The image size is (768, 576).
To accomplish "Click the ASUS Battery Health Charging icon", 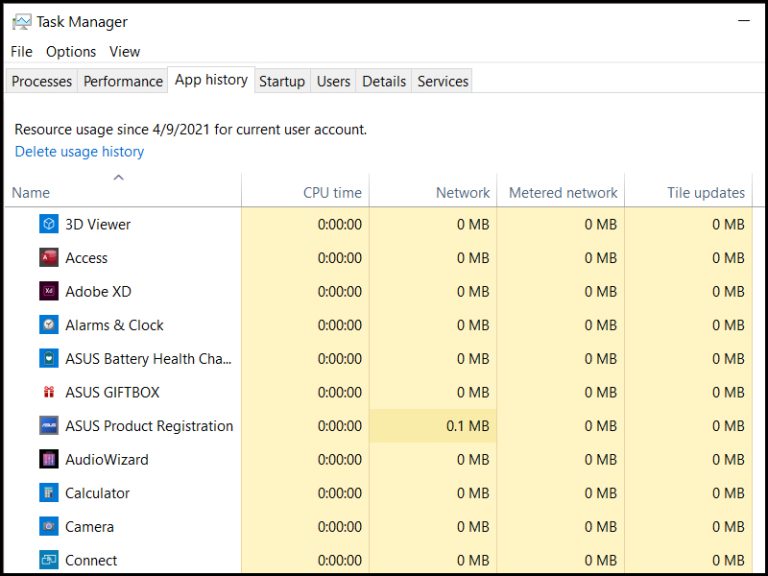I will [48, 359].
